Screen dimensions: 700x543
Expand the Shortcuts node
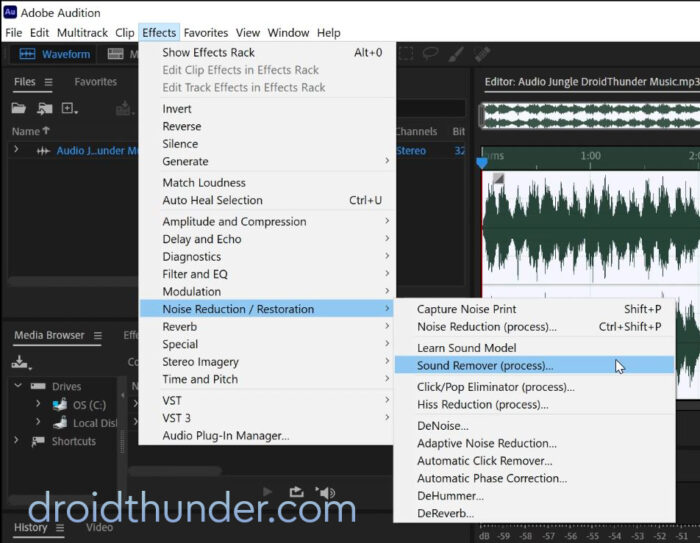17,440
